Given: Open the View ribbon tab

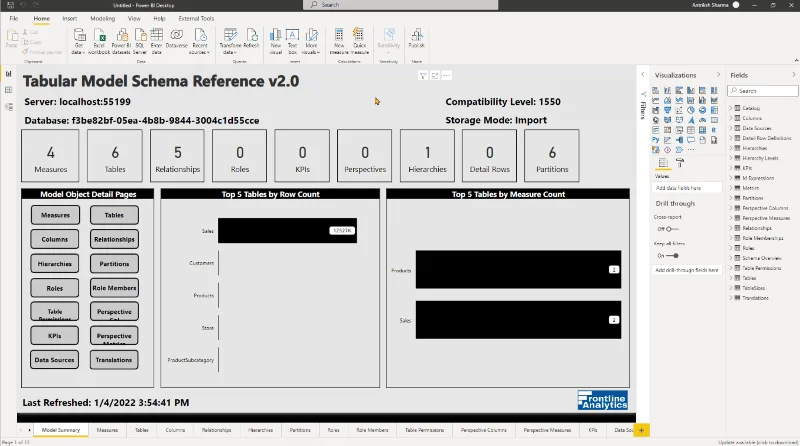Looking at the screenshot, I should click(134, 18).
